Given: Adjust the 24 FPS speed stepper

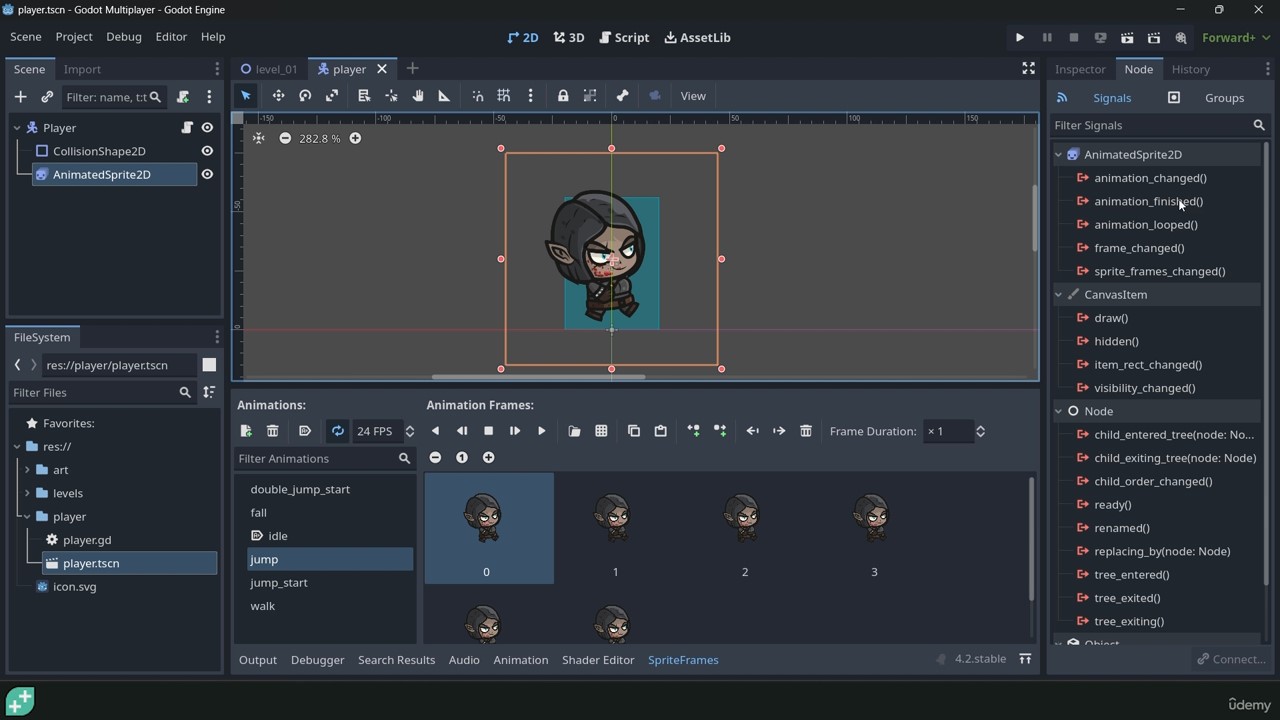Looking at the screenshot, I should pos(409,431).
